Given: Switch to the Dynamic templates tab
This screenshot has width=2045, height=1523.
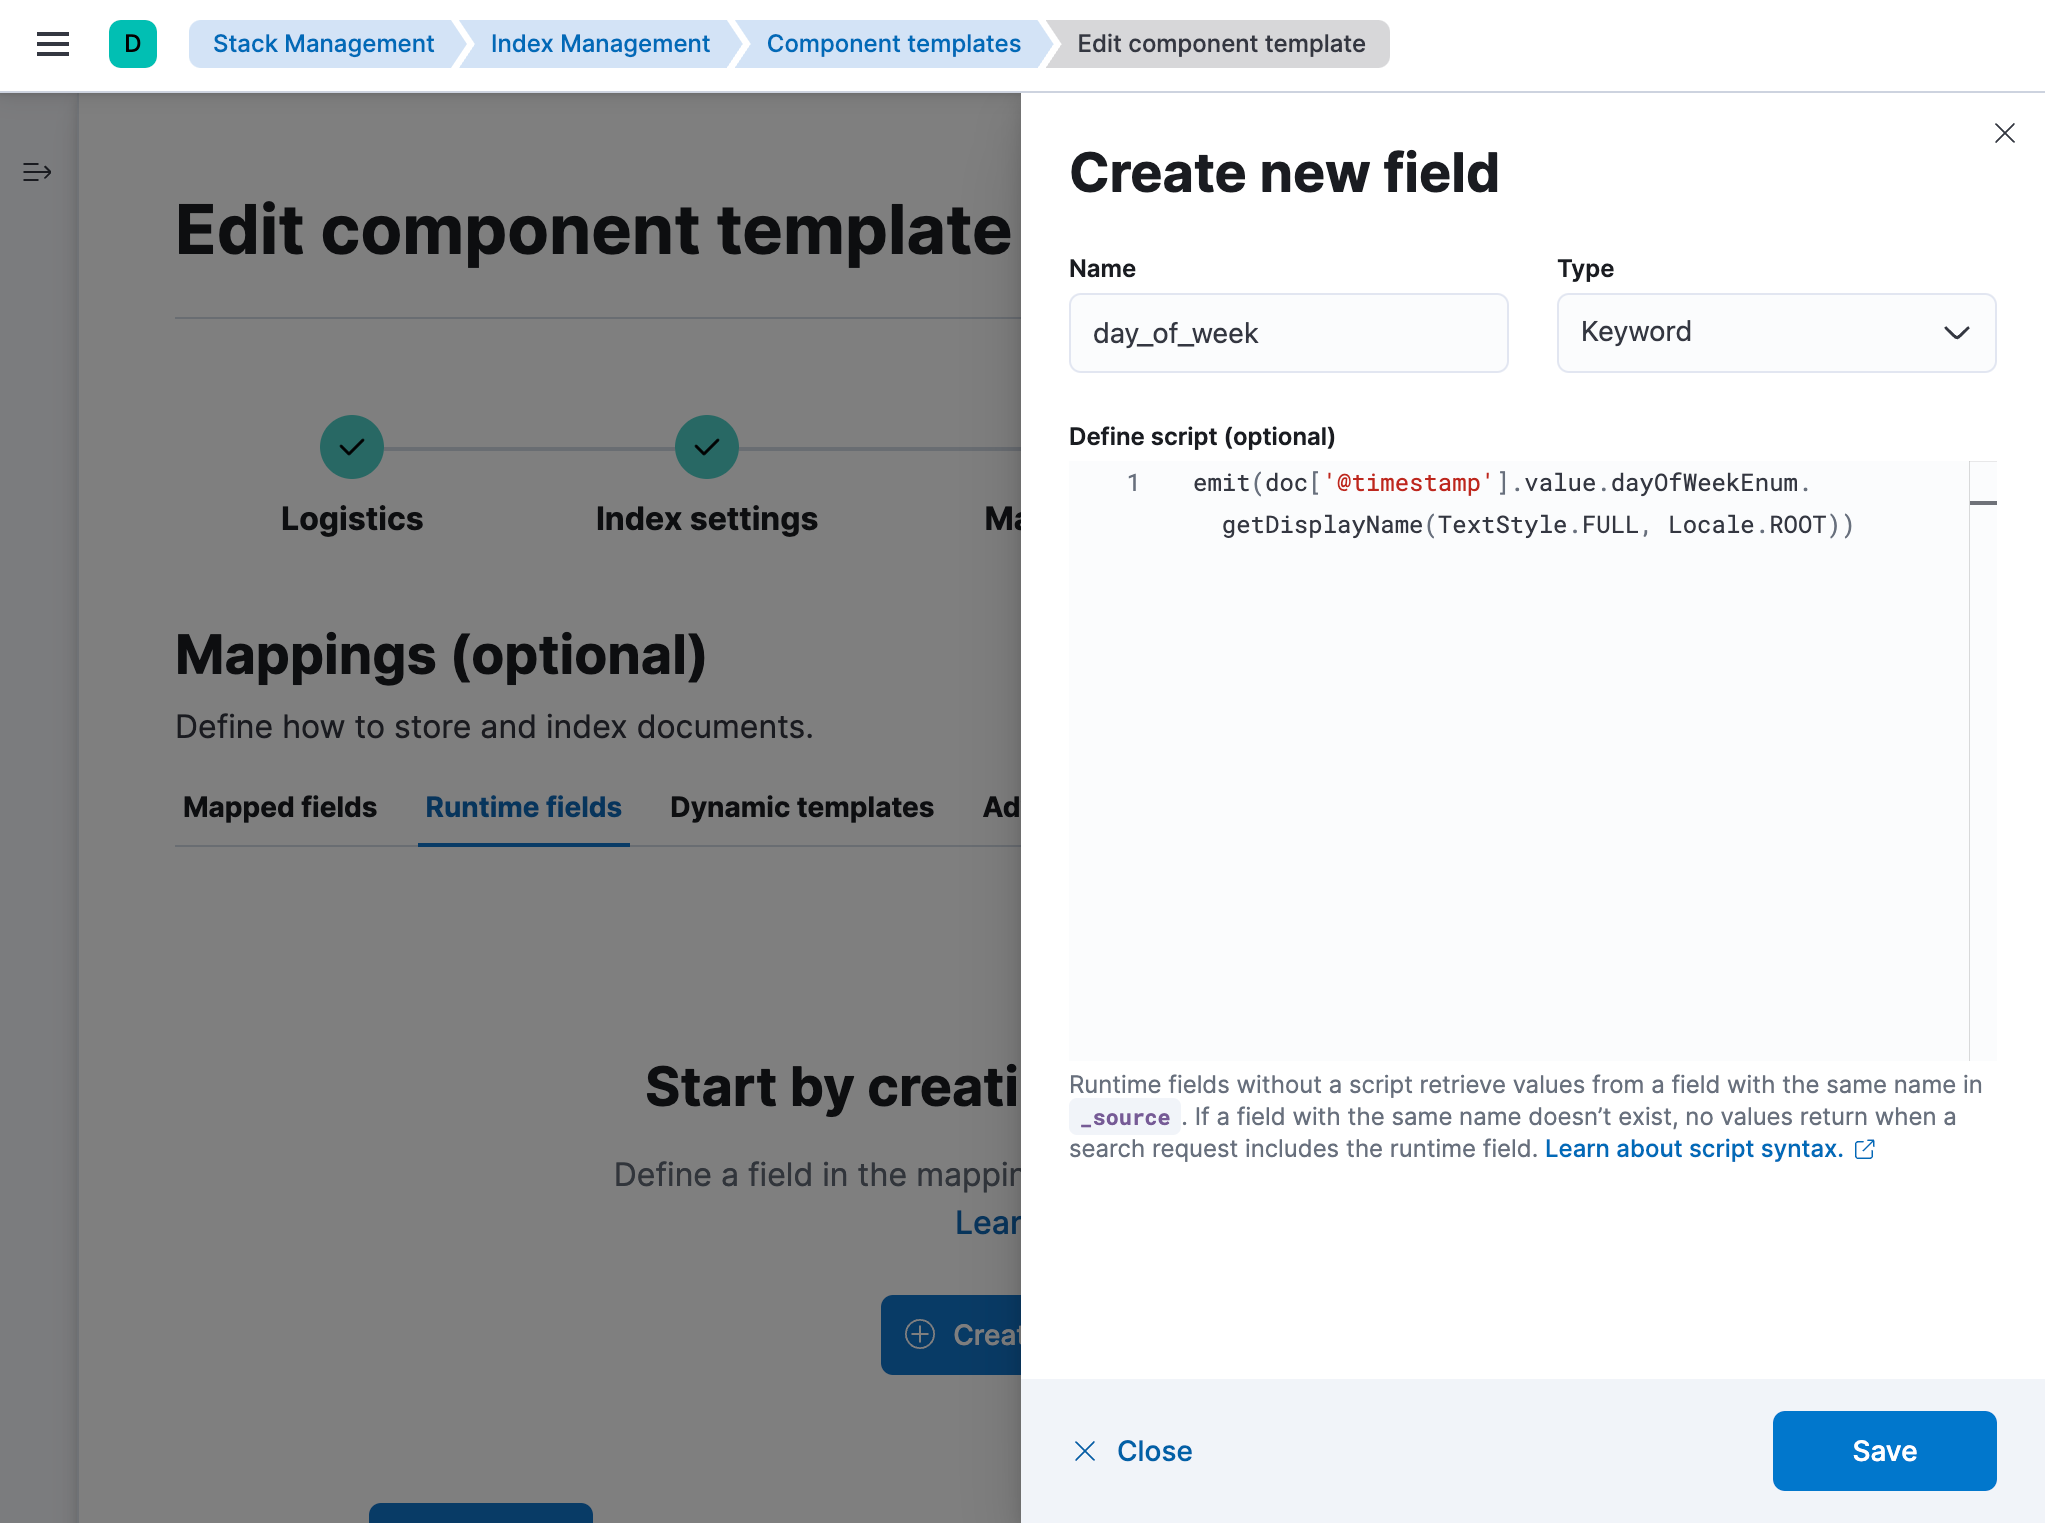Looking at the screenshot, I should 802,806.
